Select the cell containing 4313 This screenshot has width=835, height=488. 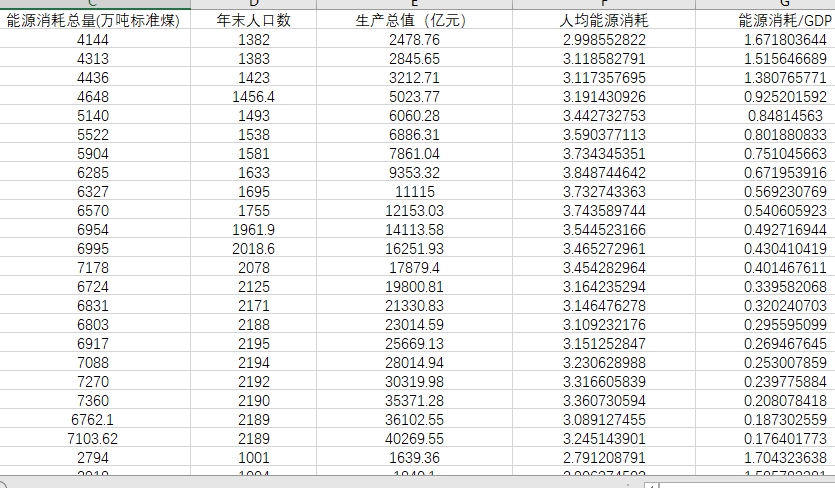[x=93, y=59]
